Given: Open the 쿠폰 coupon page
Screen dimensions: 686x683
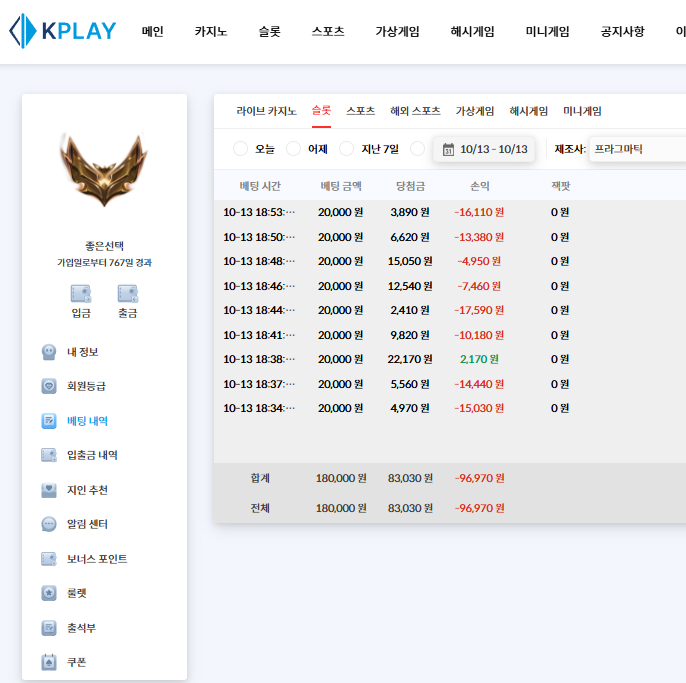Looking at the screenshot, I should [78, 662].
